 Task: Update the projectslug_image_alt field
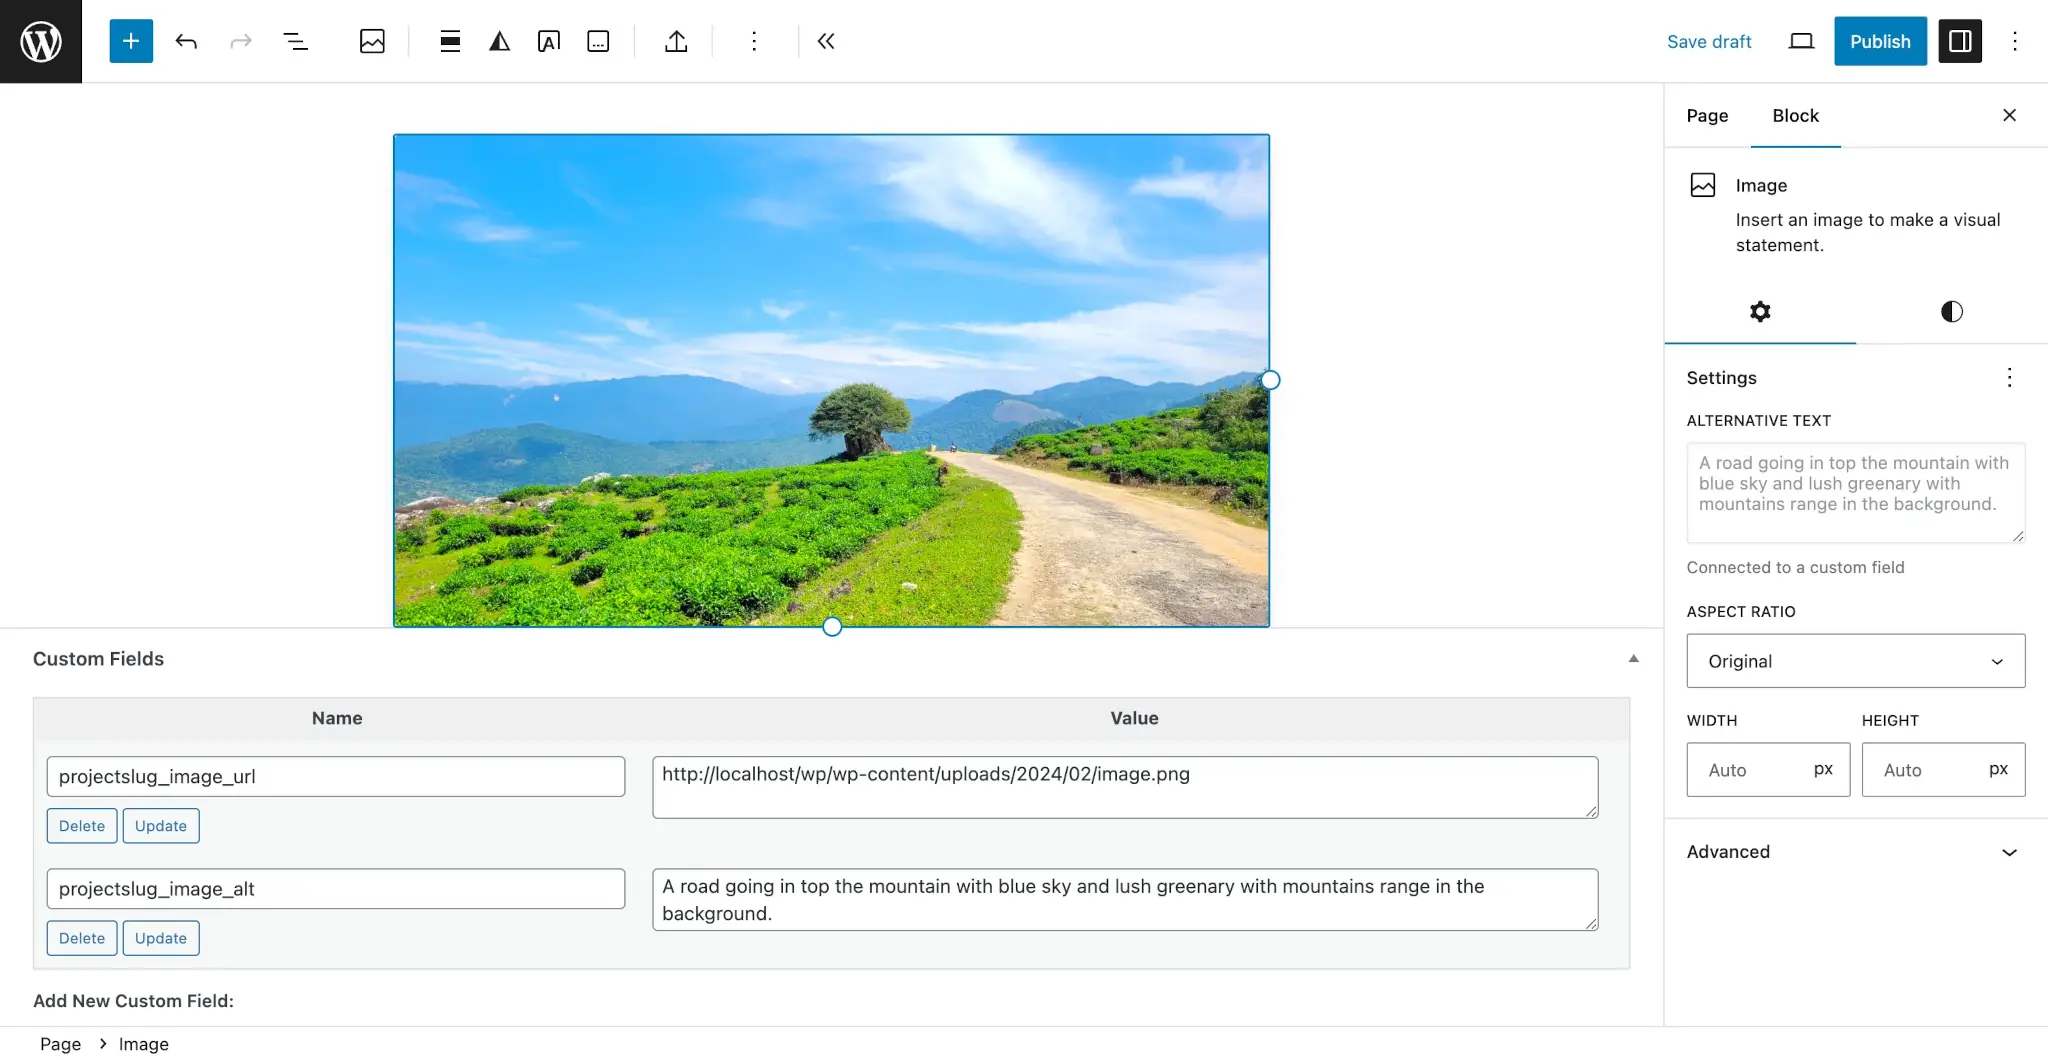pyautogui.click(x=161, y=938)
